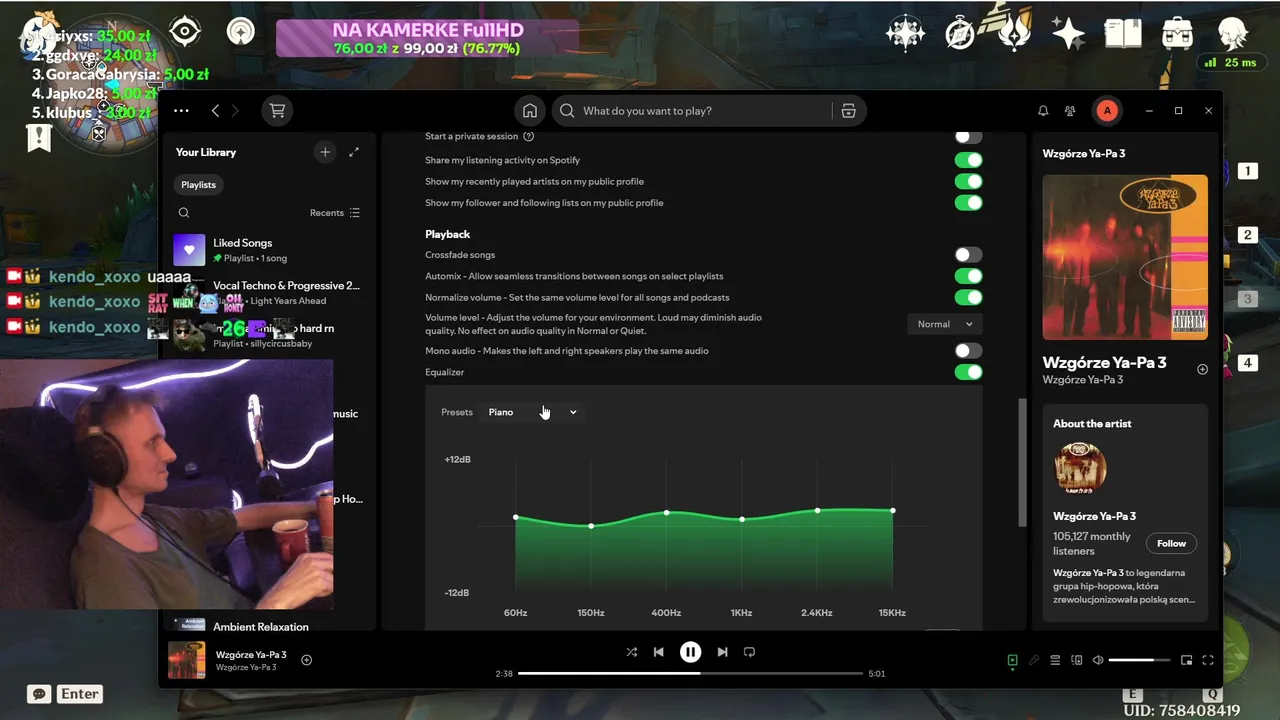The image size is (1280, 720).
Task: Click the 60Hz equalizer point
Action: coord(516,517)
